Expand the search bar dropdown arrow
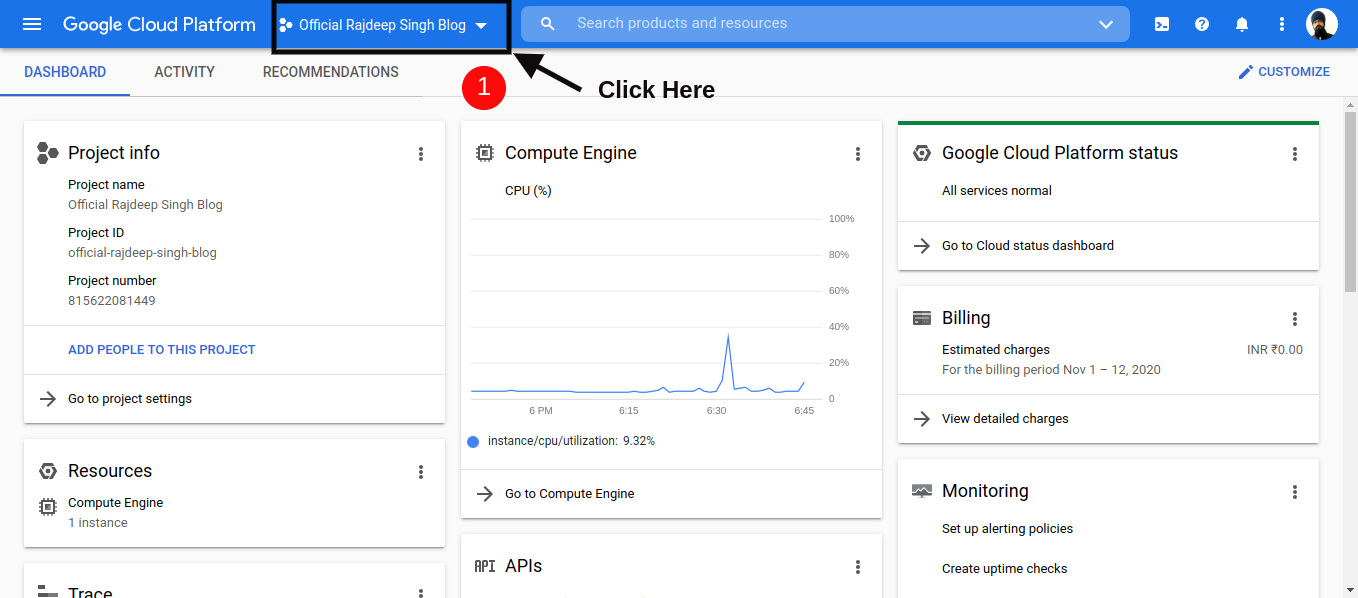Viewport: 1358px width, 598px height. (1106, 24)
